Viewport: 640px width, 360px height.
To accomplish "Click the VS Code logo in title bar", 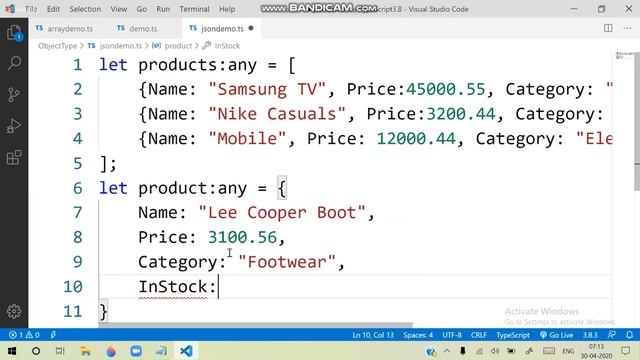I will tap(10, 9).
